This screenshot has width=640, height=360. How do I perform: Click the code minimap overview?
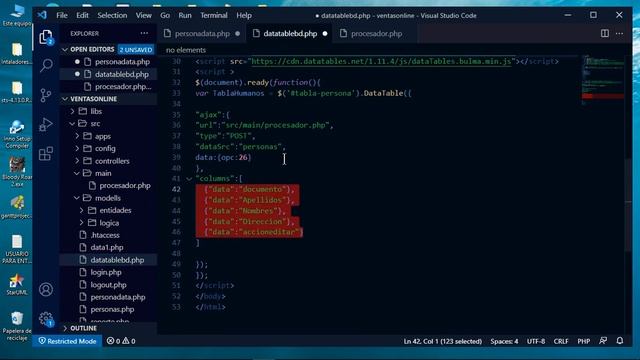click(x=603, y=80)
